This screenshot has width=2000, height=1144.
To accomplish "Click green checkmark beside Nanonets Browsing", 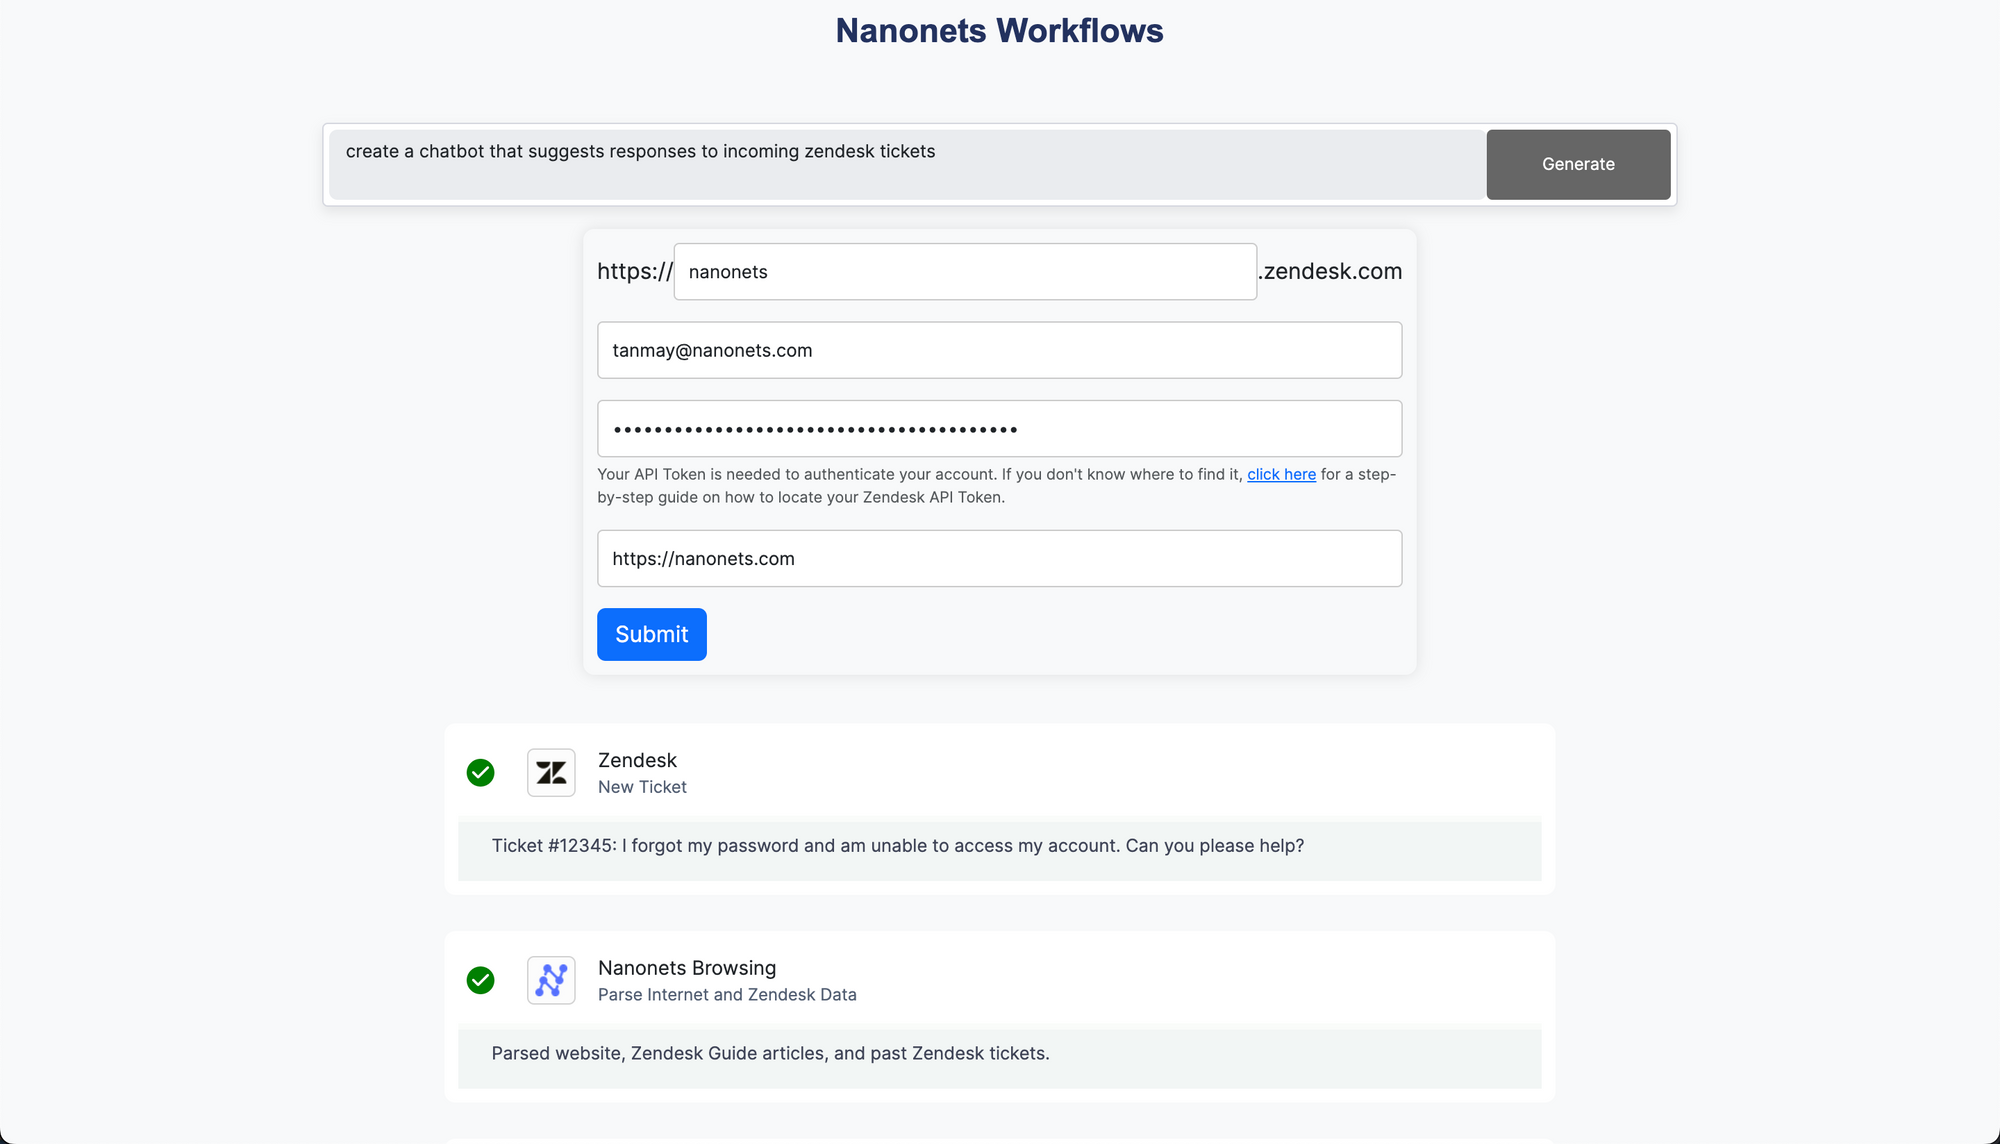I will (x=480, y=980).
